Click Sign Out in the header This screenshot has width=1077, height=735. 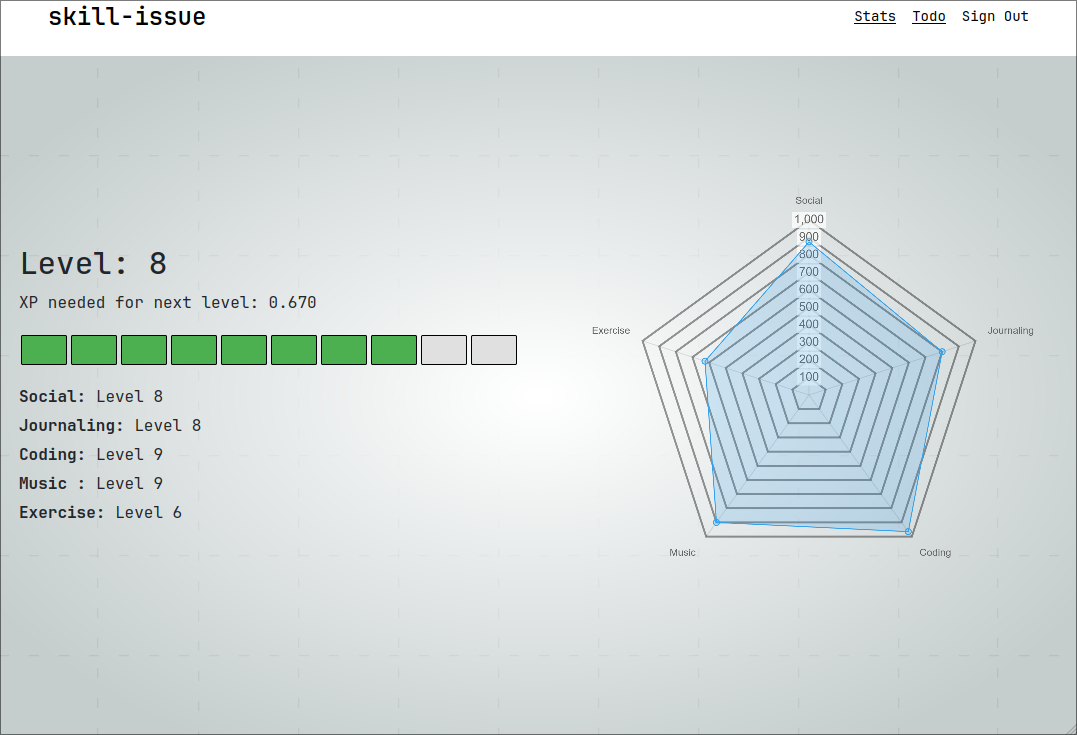point(994,16)
